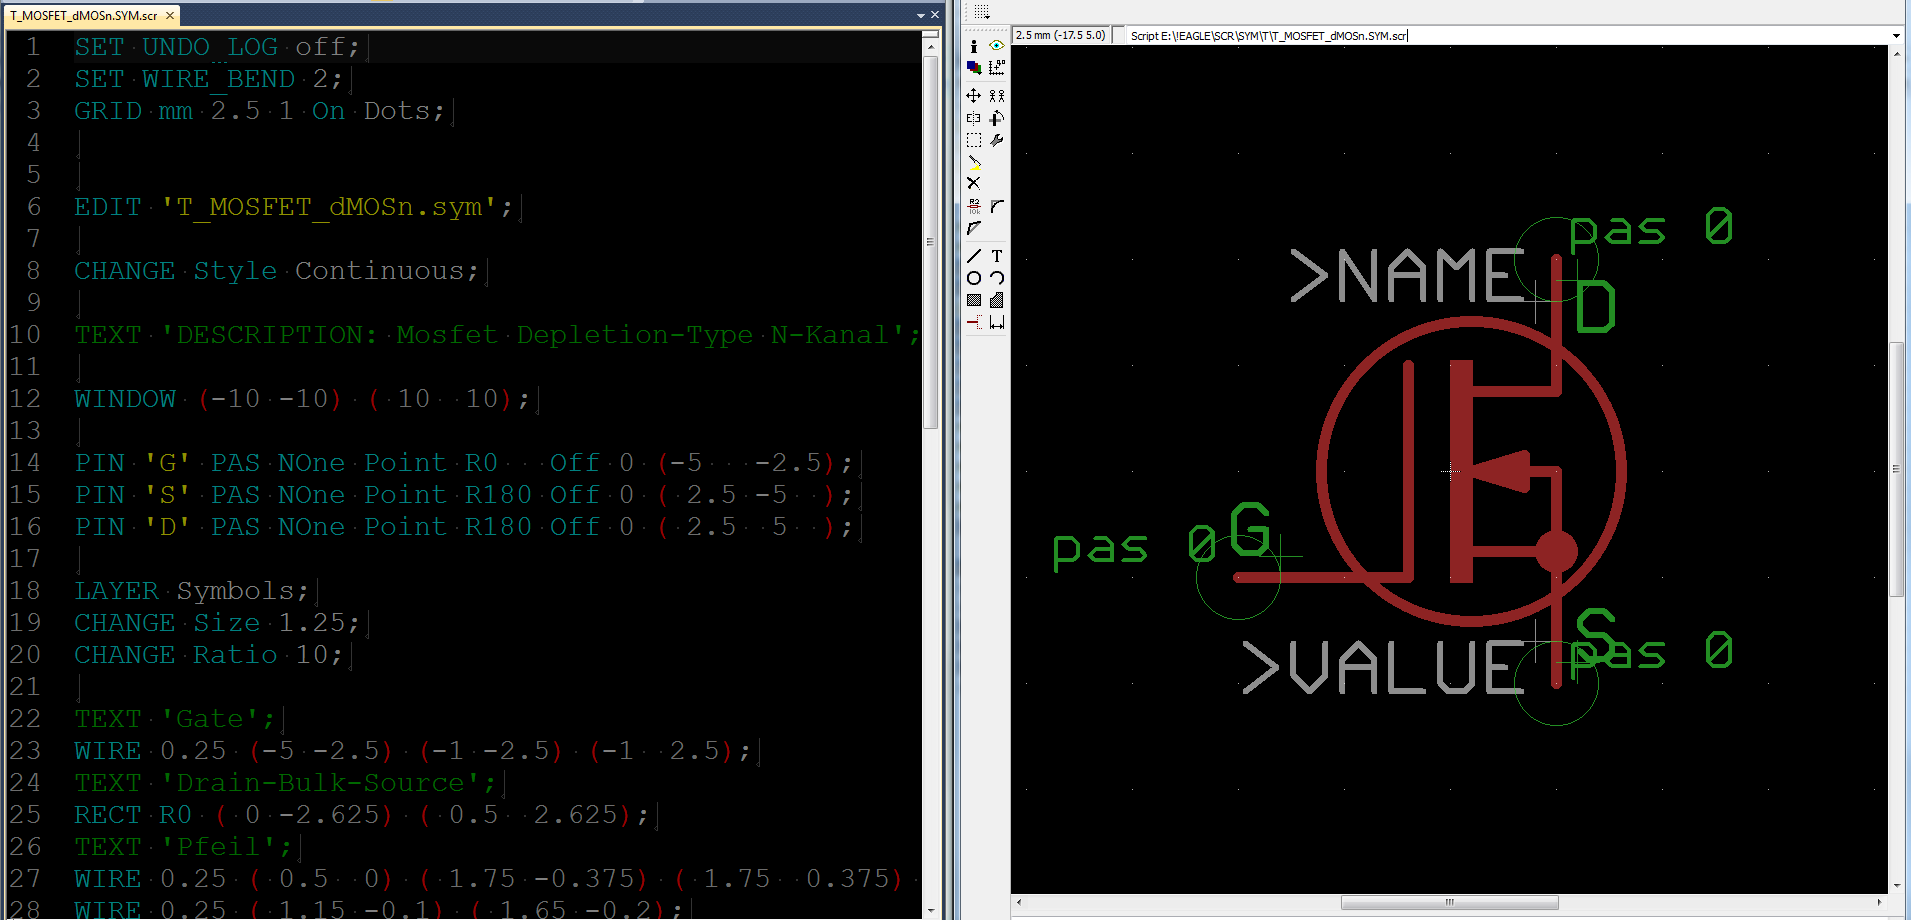
Task: Click 'GRID' keyword on line 3
Action: point(108,111)
